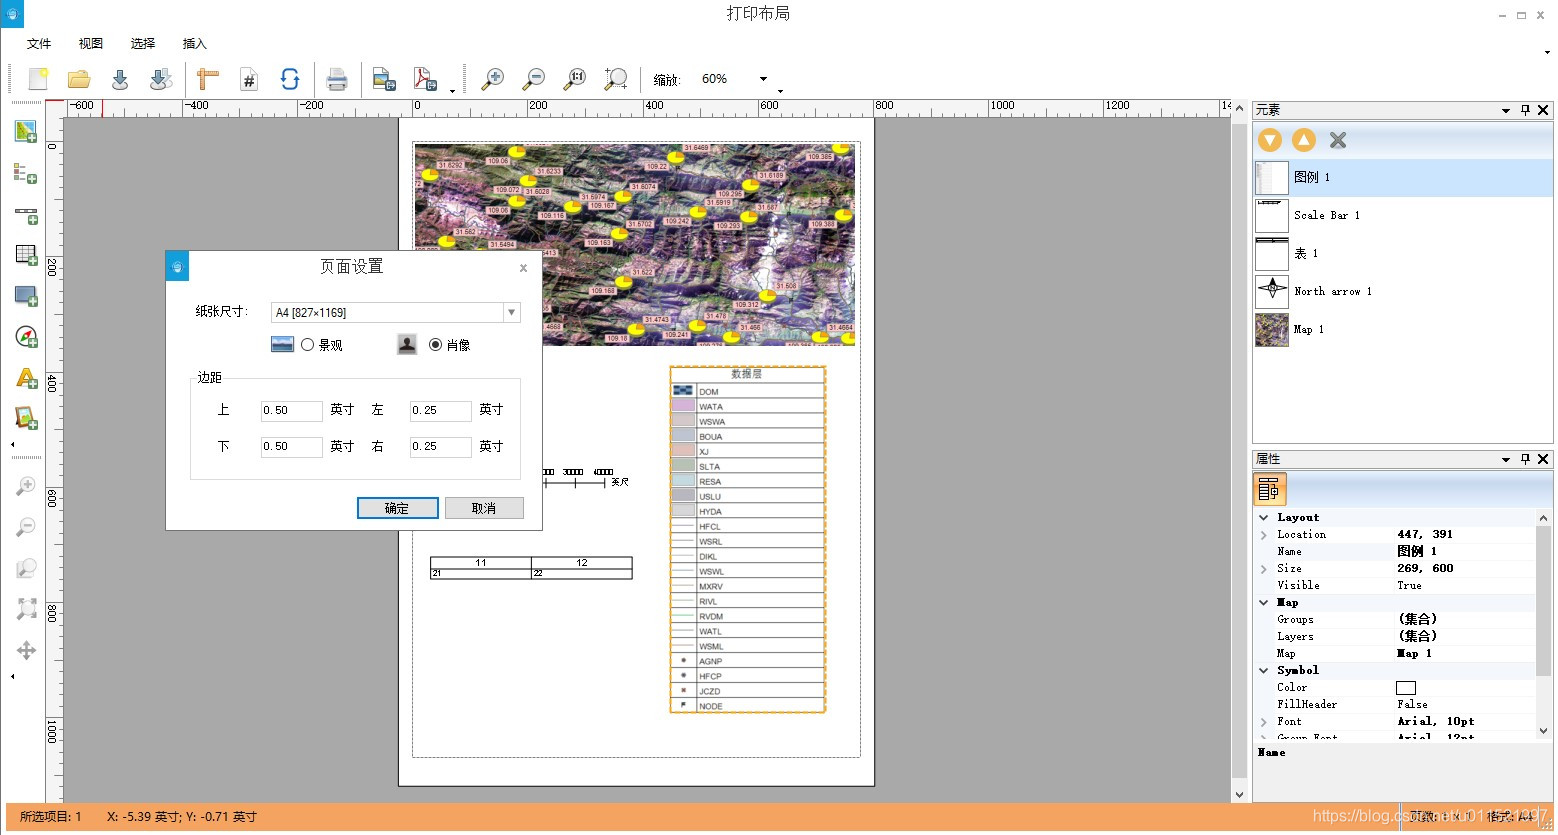The height and width of the screenshot is (835, 1558).
Task: Click the 下 bottom margin input field
Action: tap(292, 447)
